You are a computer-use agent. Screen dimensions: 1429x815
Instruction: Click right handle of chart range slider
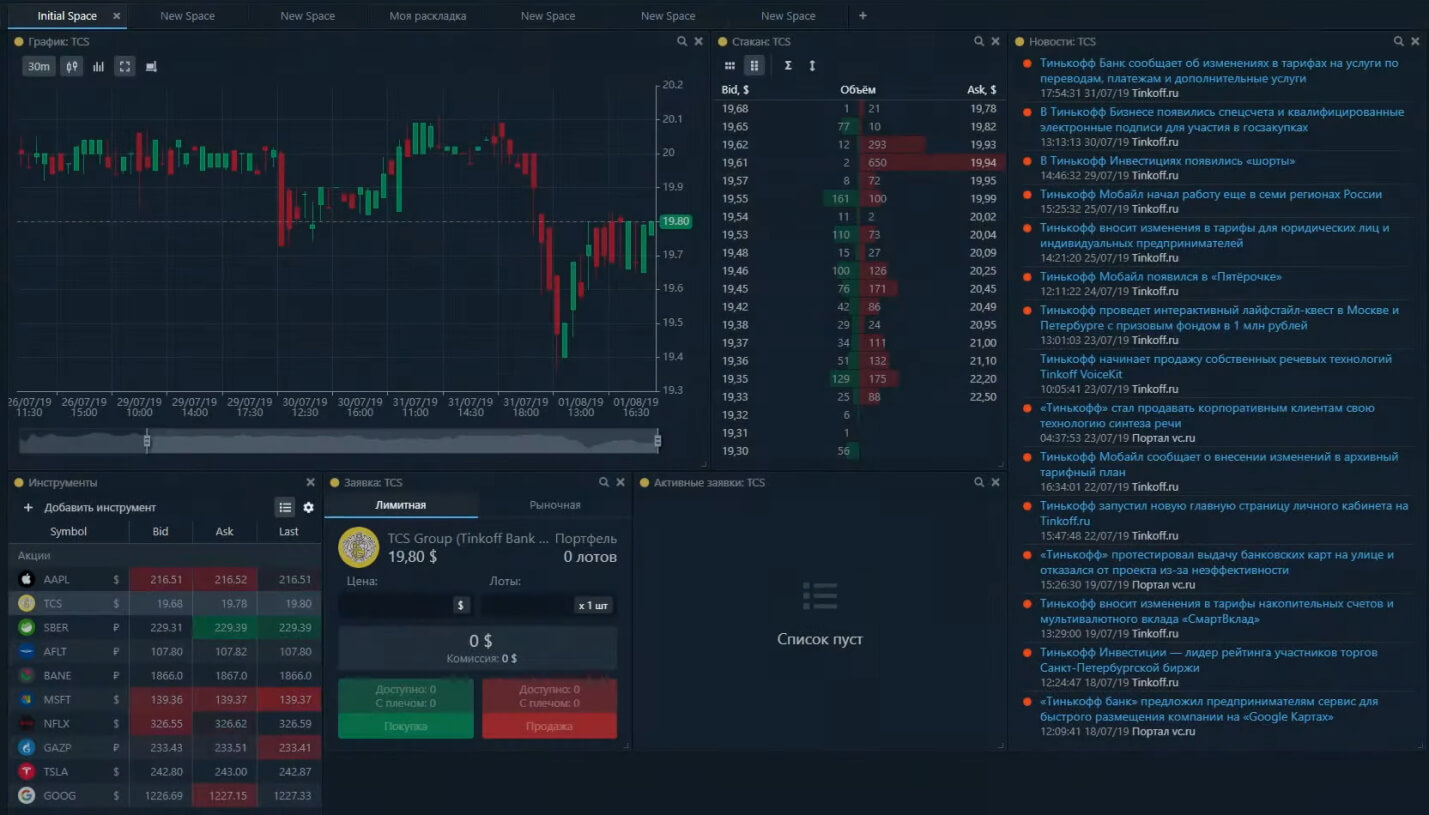point(657,441)
